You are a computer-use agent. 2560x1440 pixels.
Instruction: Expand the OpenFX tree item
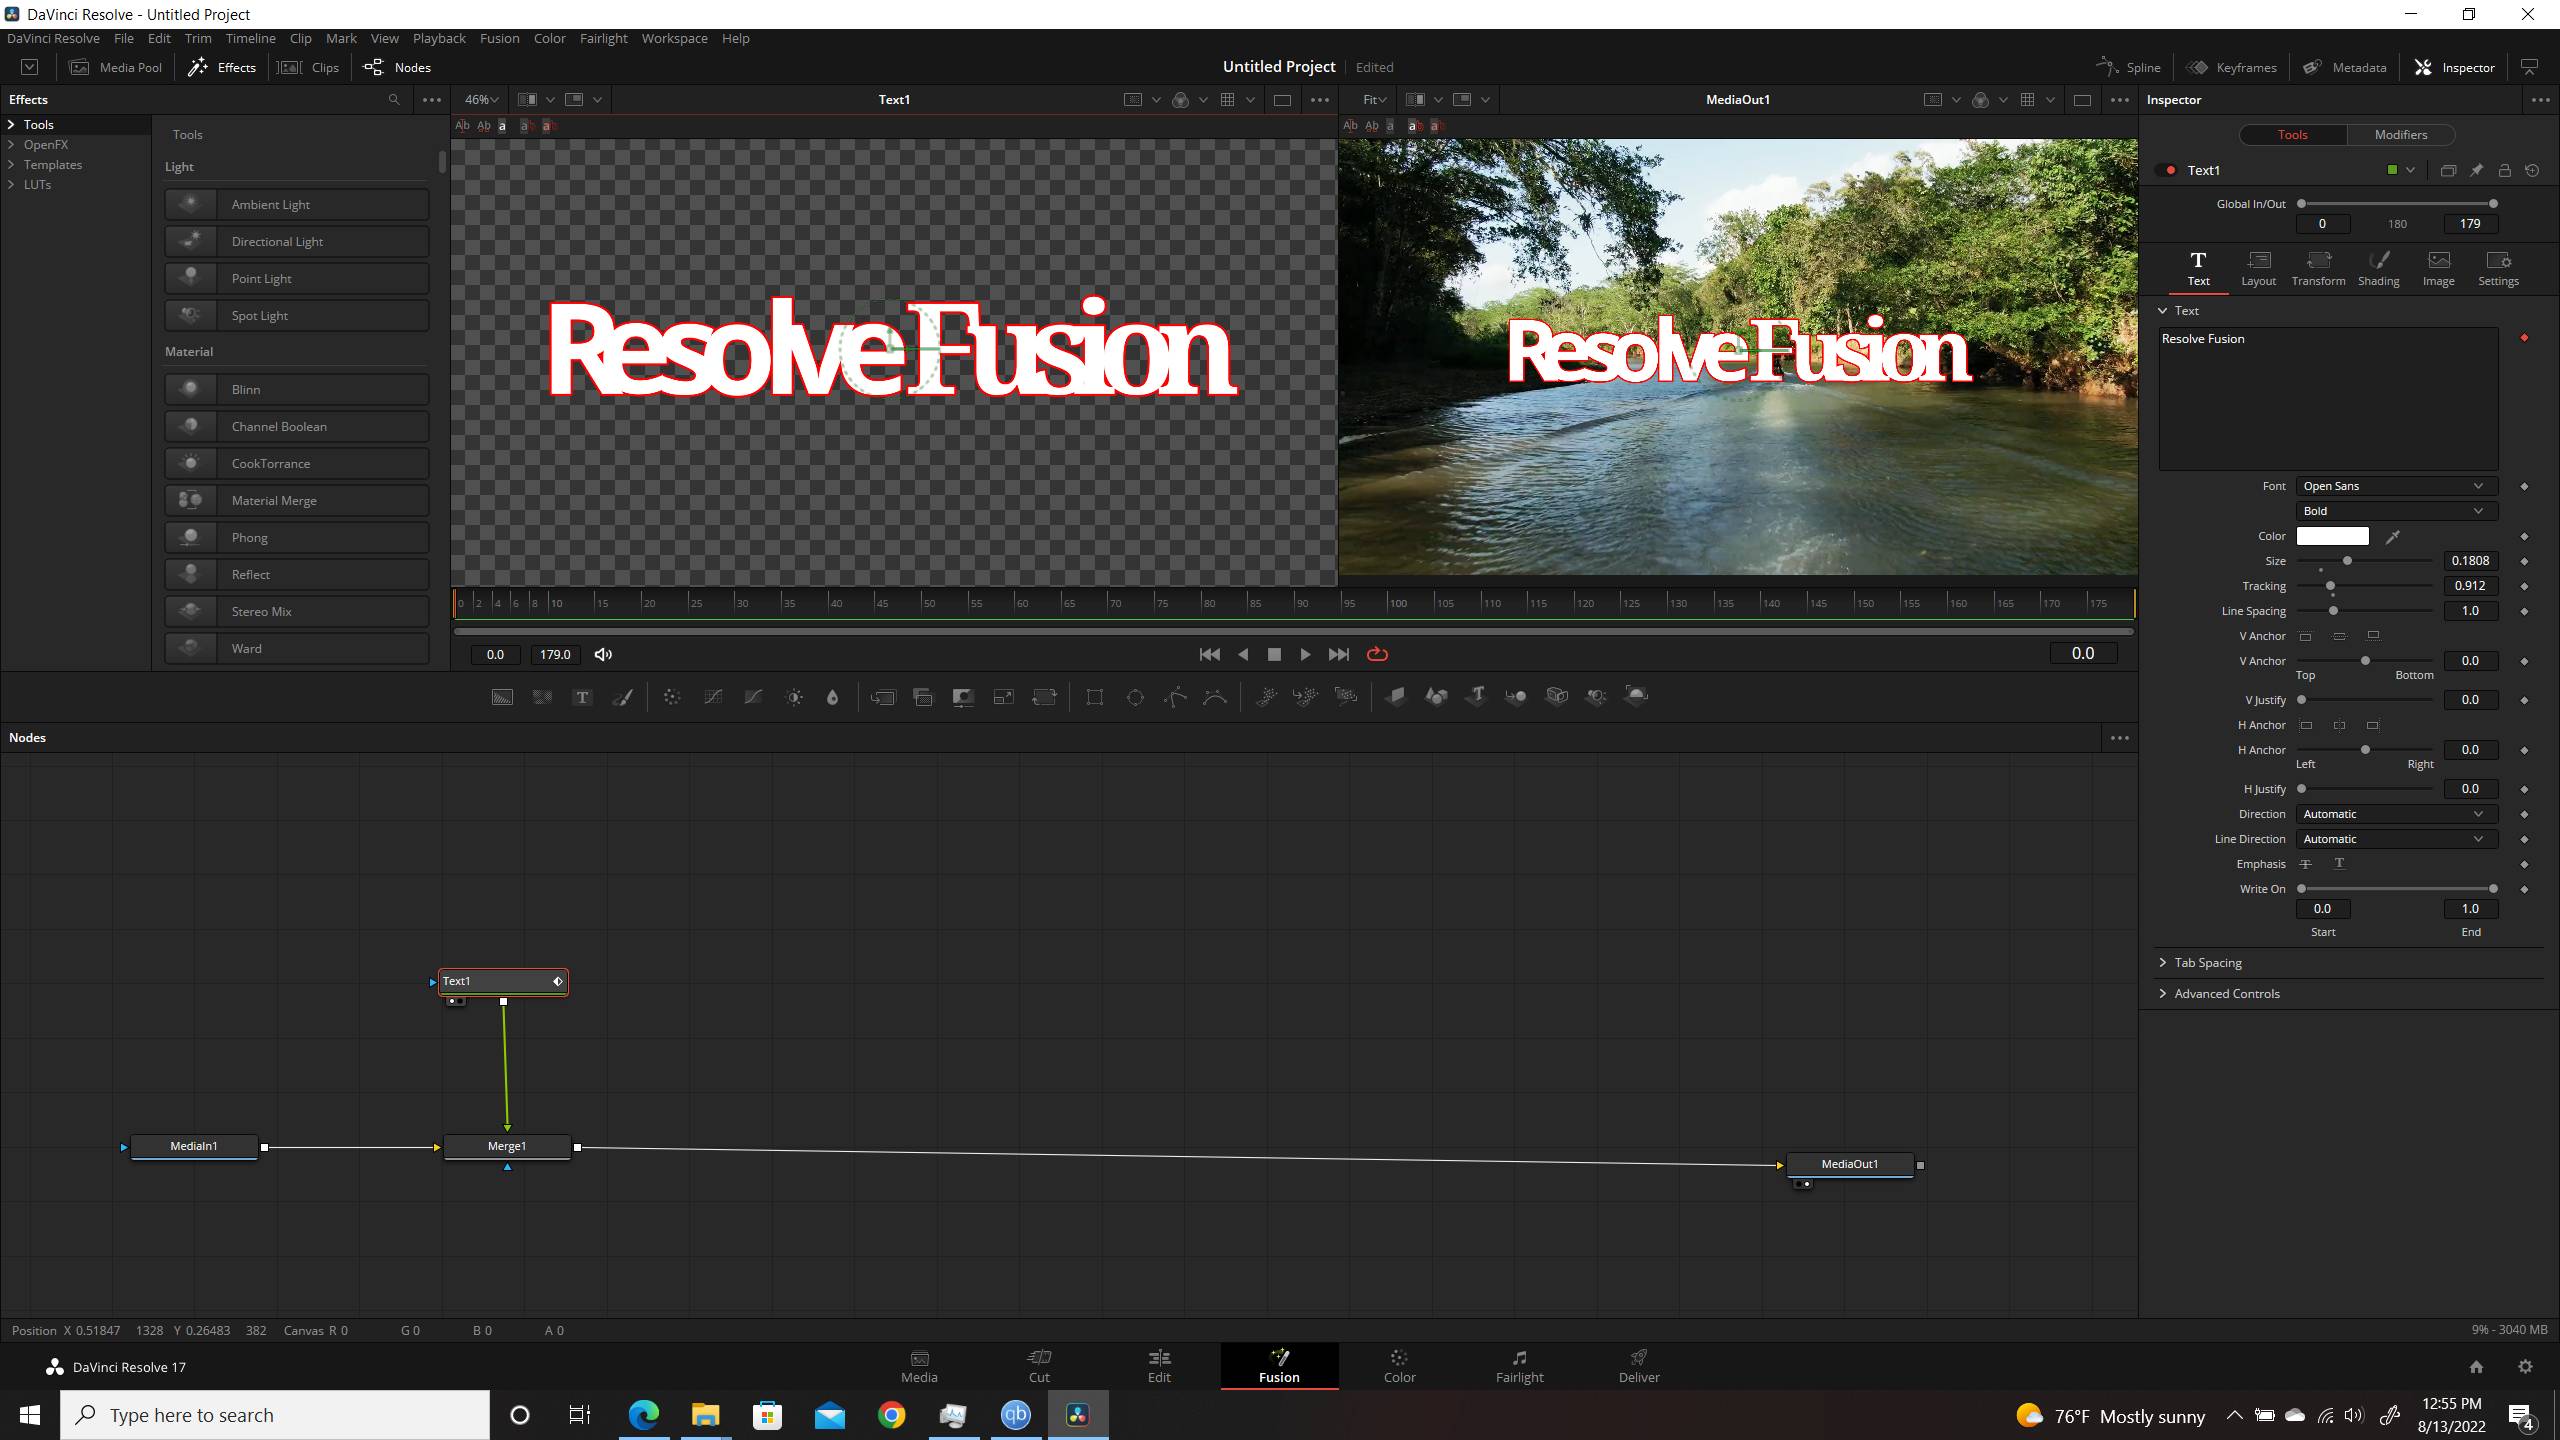(12, 145)
